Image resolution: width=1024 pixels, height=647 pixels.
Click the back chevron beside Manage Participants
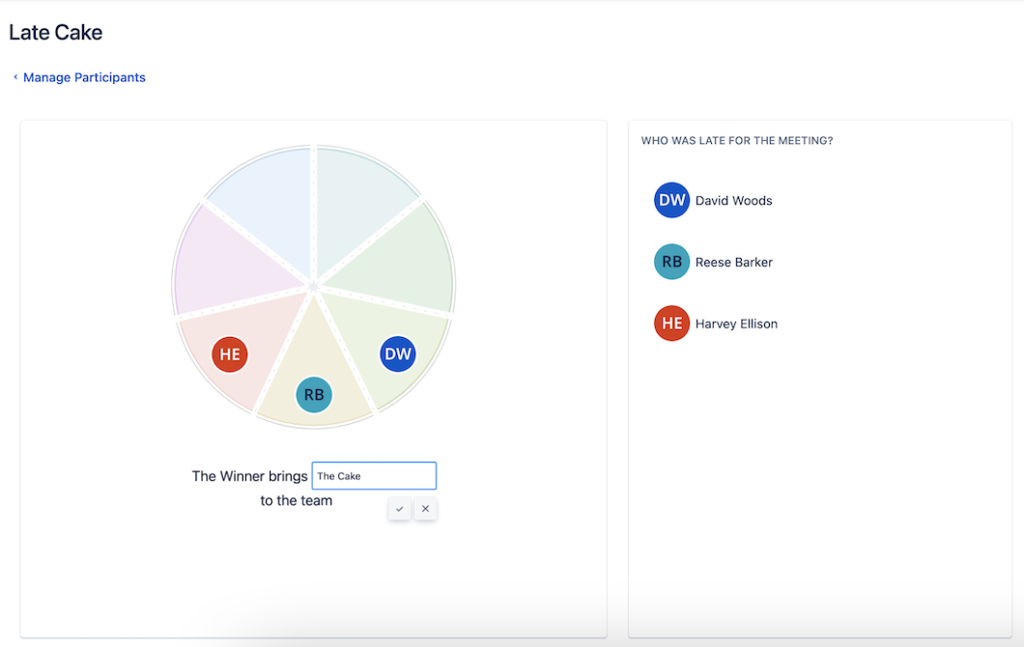pos(15,77)
